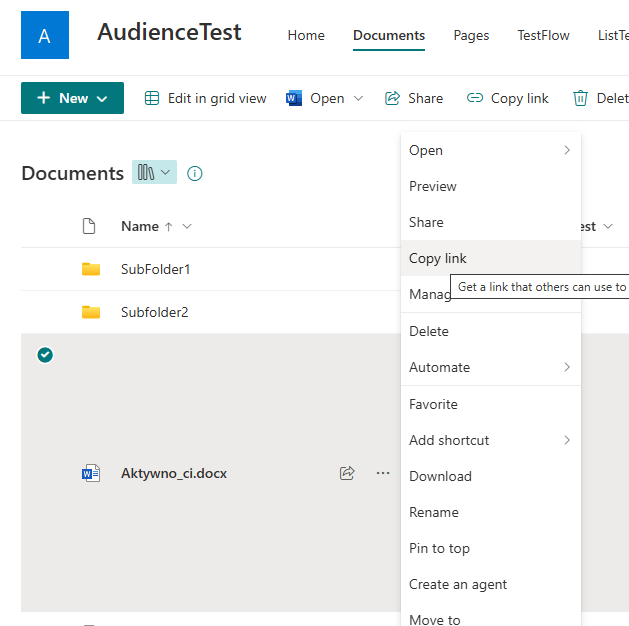629x626 pixels.
Task: Click the Share button in the toolbar
Action: (414, 98)
